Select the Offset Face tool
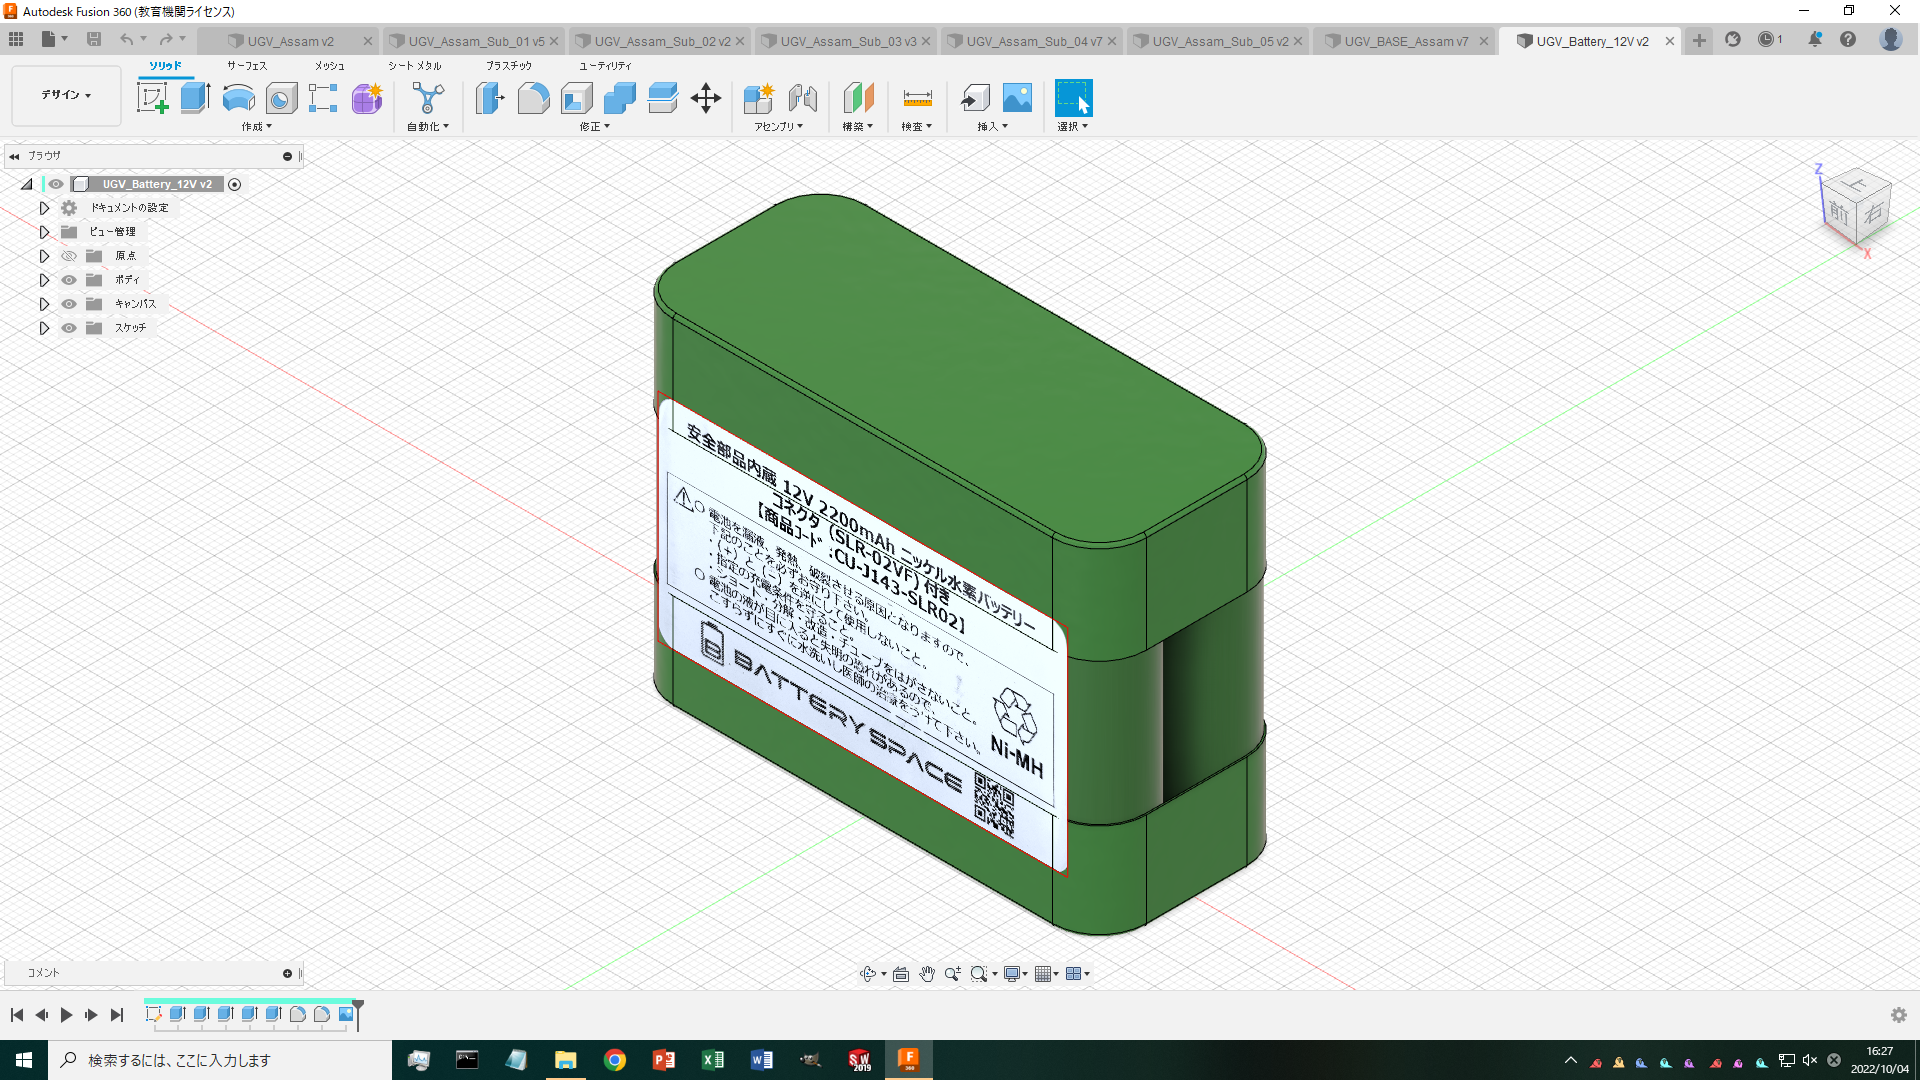The height and width of the screenshot is (1080, 1920). click(x=662, y=98)
